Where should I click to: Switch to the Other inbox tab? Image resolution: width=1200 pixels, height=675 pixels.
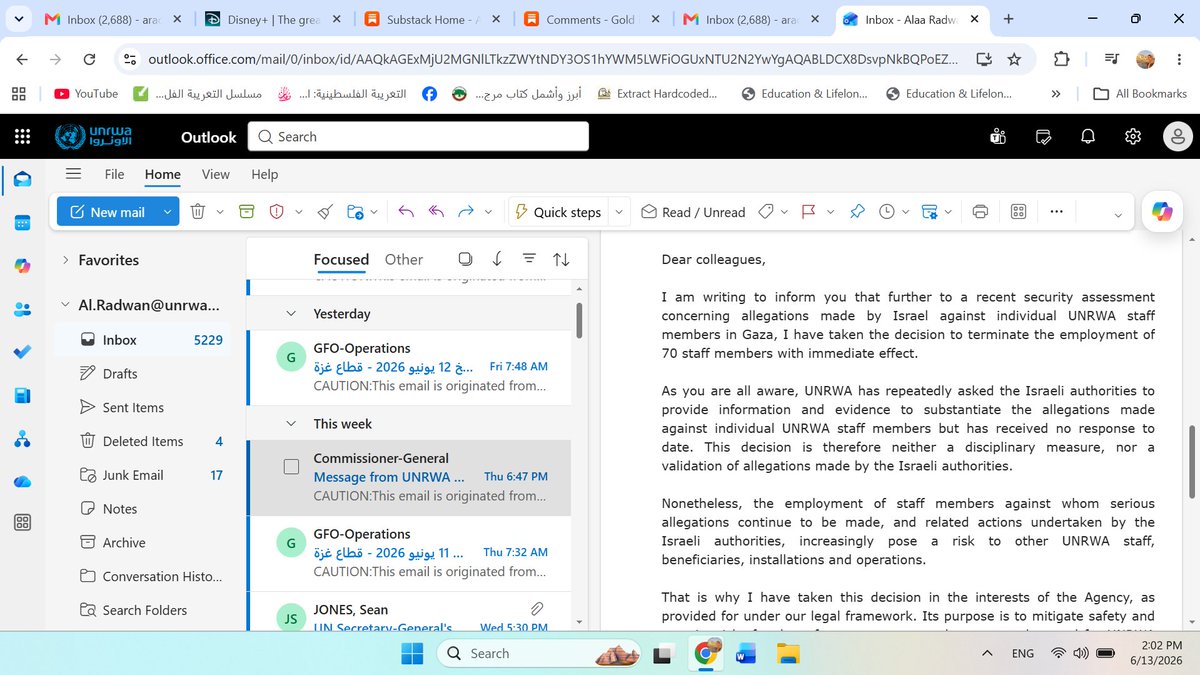point(404,259)
